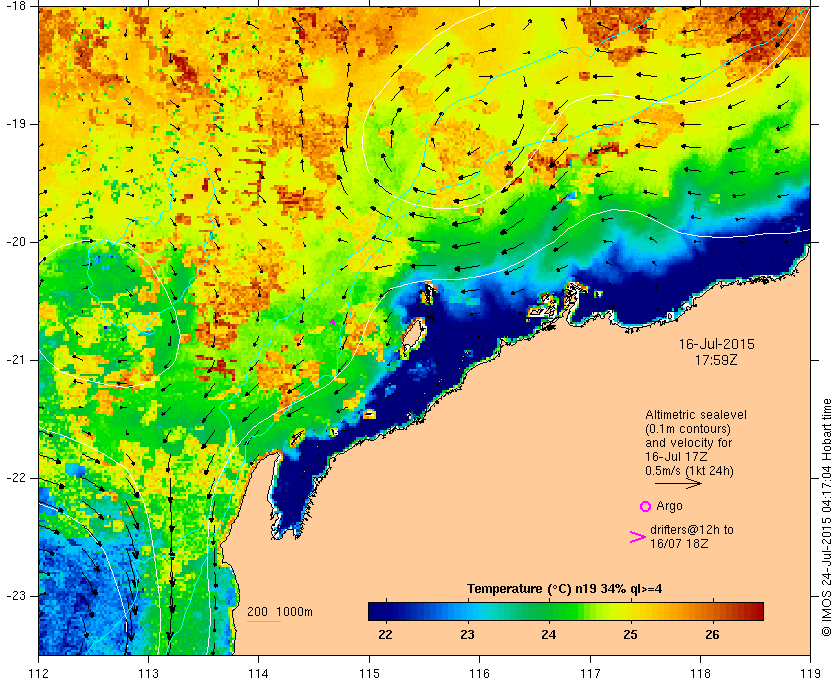Click the "Argo" legend label
Viewport: 840px width, 680px height.
click(669, 506)
